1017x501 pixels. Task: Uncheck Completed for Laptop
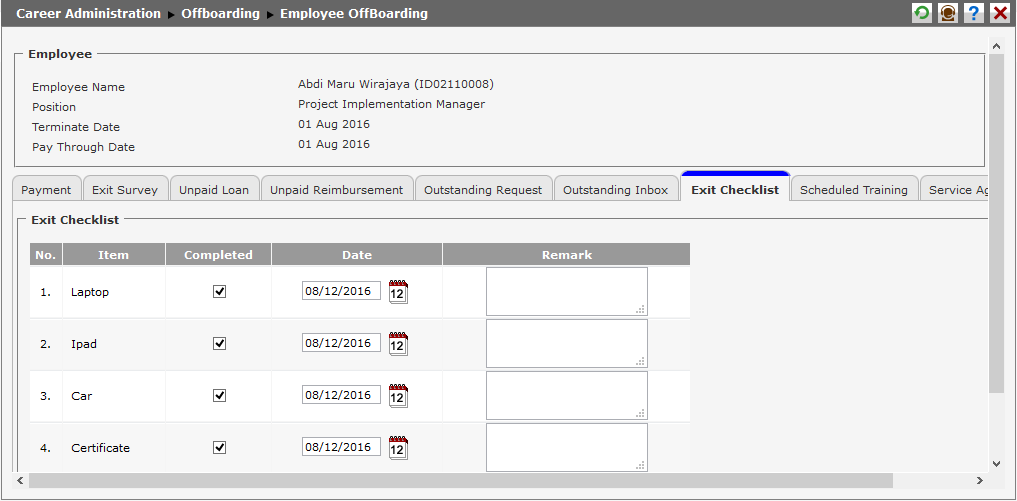[x=219, y=291]
